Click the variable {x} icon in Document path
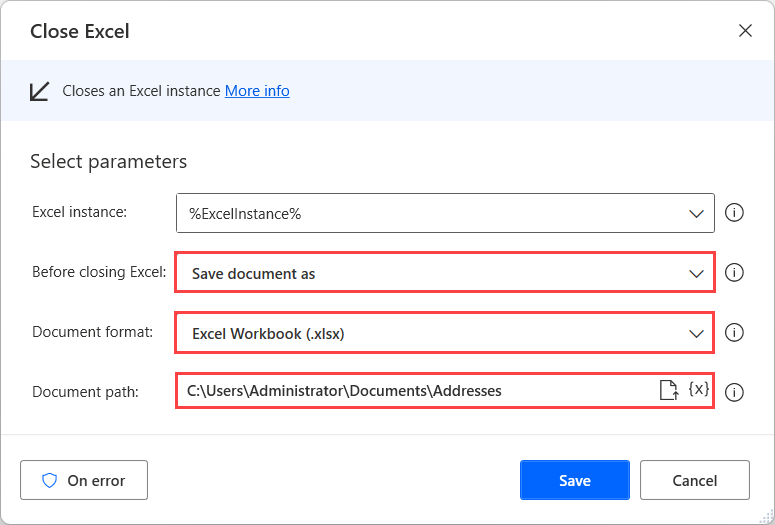 pyautogui.click(x=699, y=390)
